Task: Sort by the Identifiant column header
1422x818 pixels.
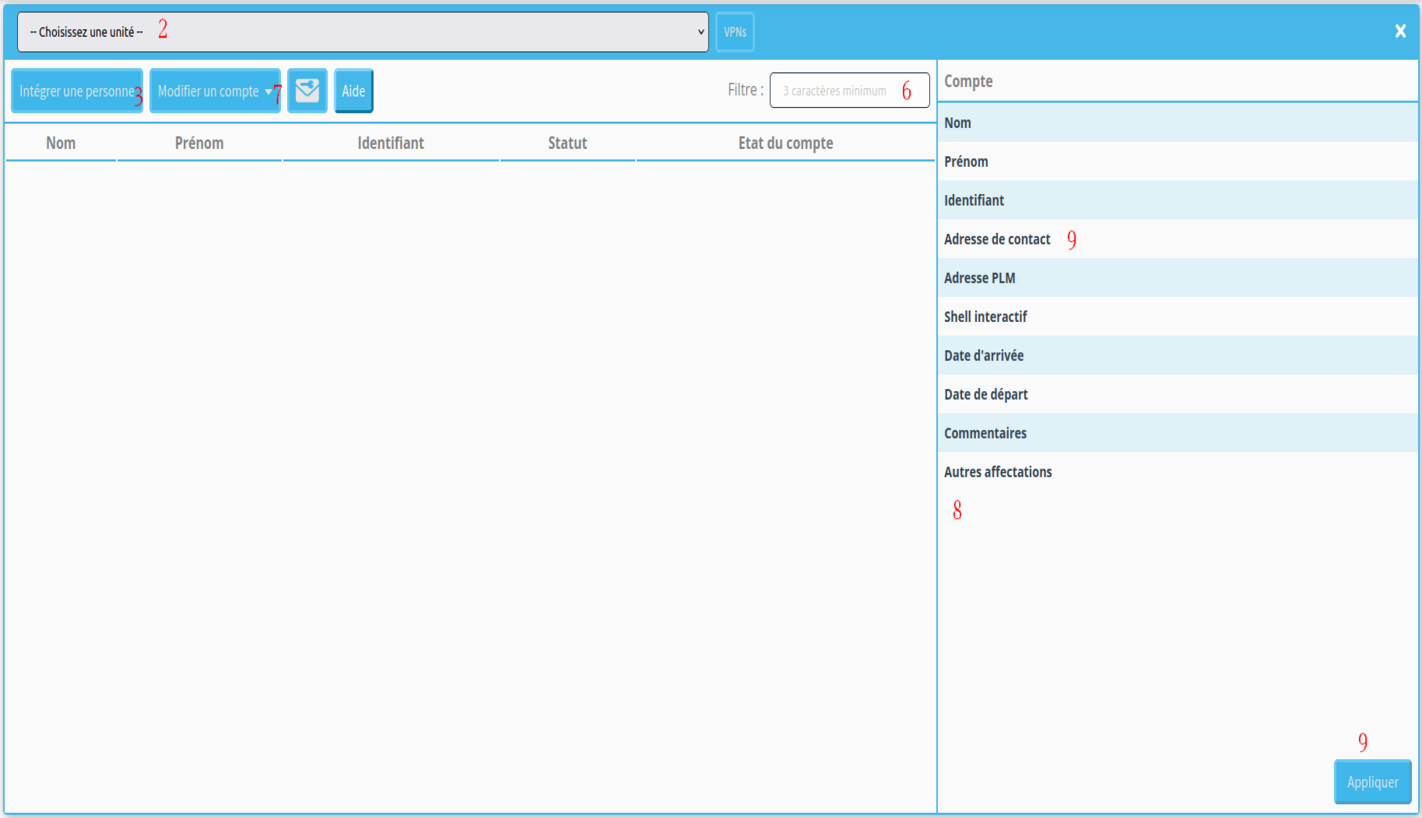Action: (x=390, y=143)
